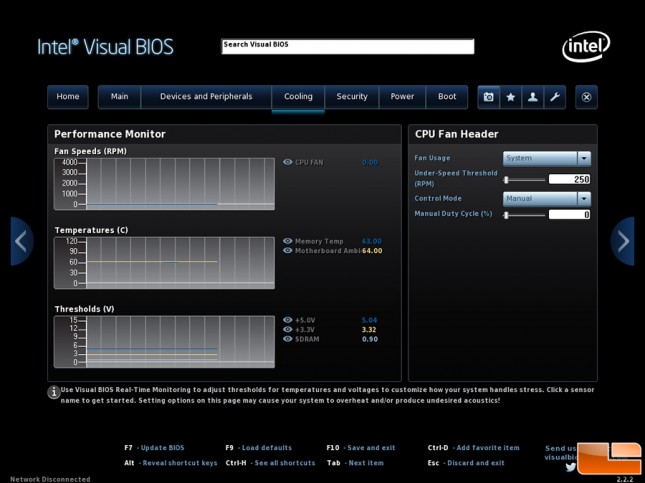Screen dimensions: 645x483
Task: Switch to the Main tab
Action: click(x=119, y=97)
